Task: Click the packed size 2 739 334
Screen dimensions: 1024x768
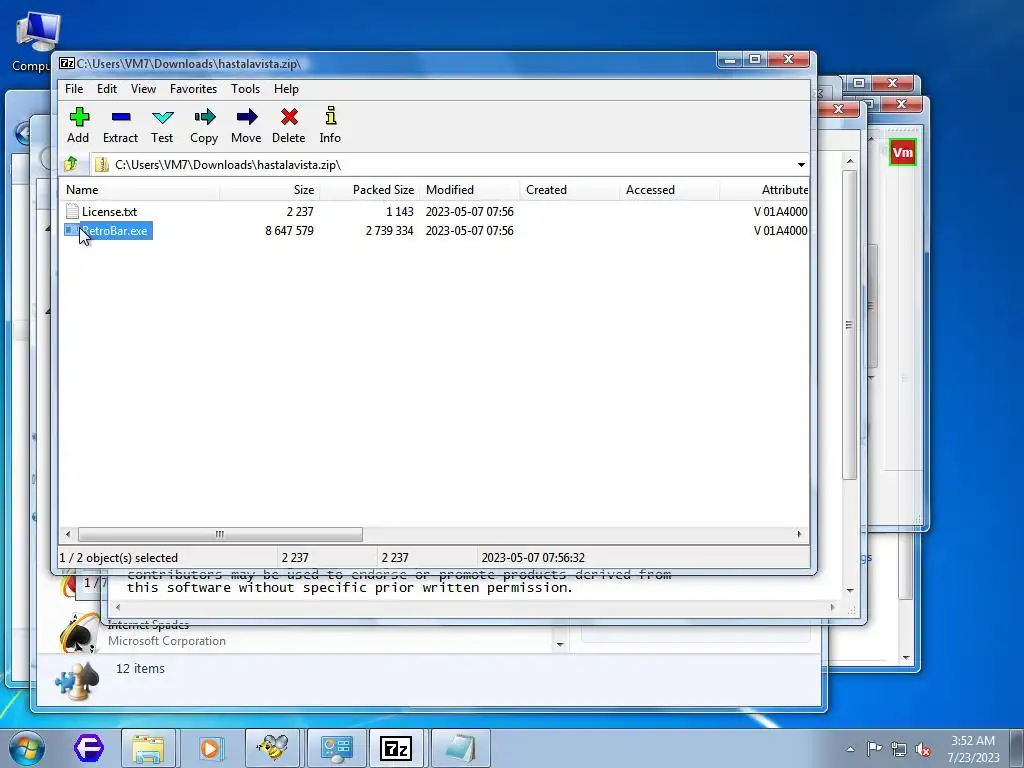Action: [389, 231]
